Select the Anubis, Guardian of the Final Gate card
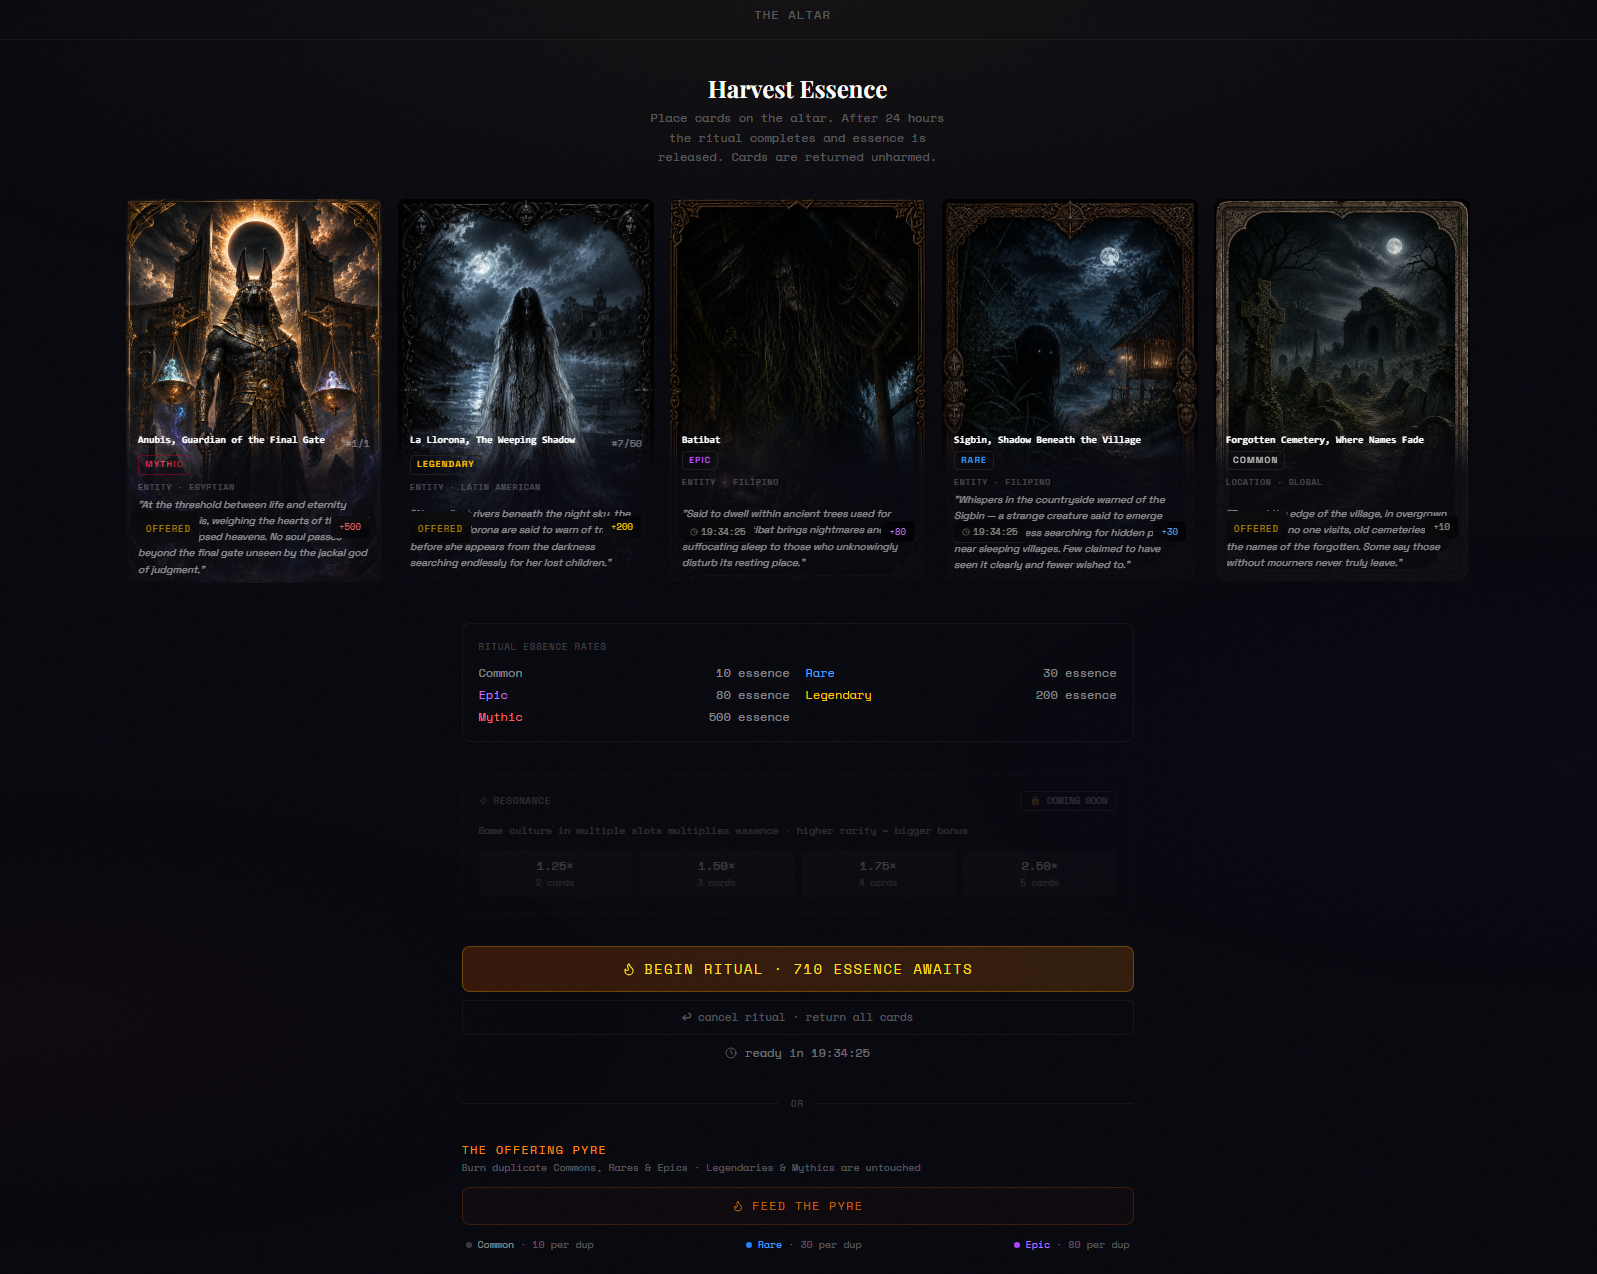The width and height of the screenshot is (1597, 1274). tap(254, 390)
